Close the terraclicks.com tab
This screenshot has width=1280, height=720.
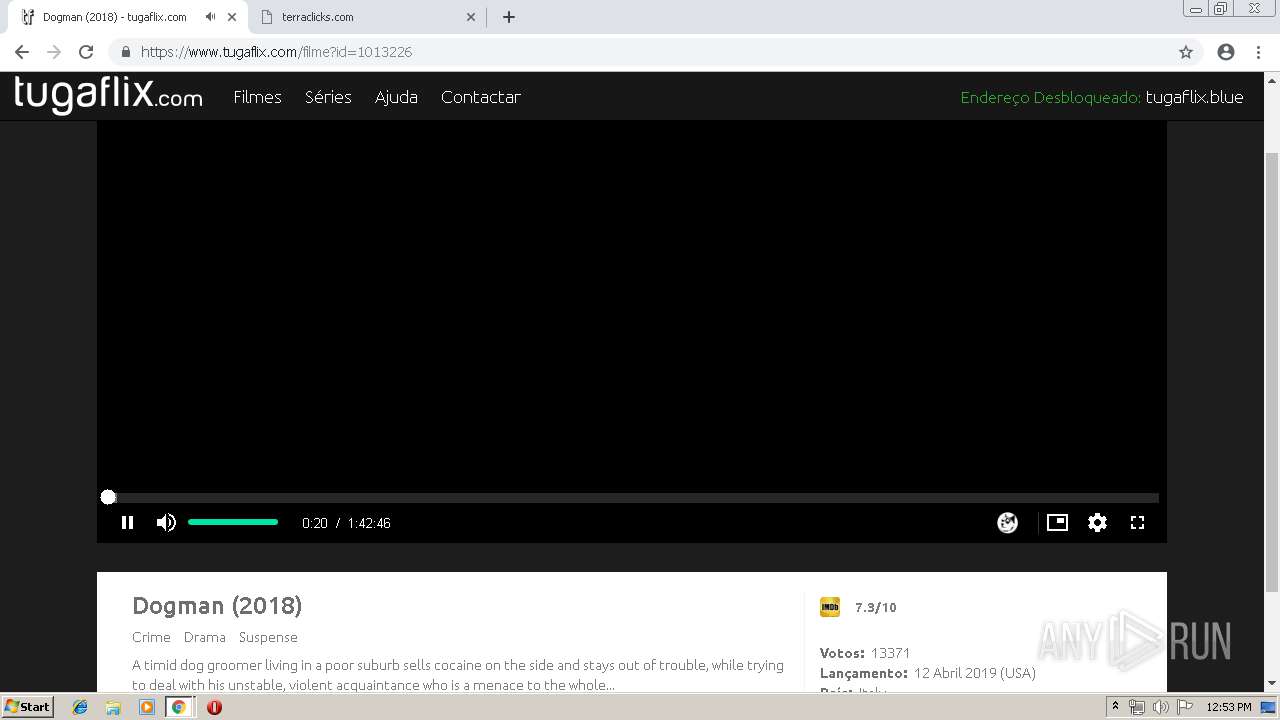tap(471, 17)
